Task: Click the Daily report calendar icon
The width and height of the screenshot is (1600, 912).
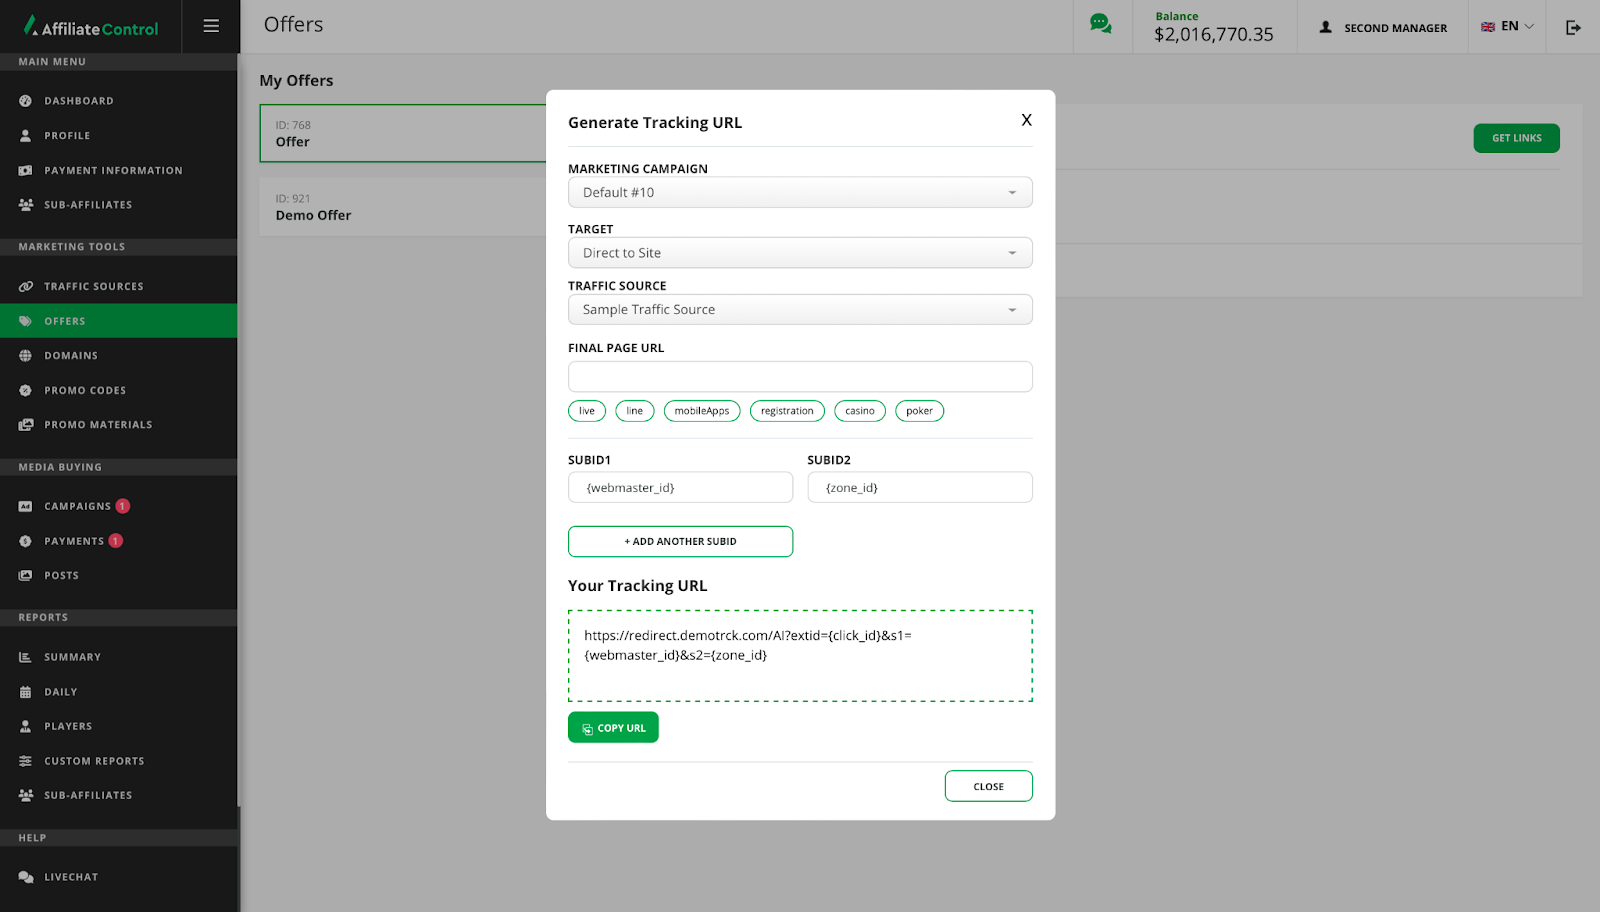Action: pyautogui.click(x=26, y=692)
